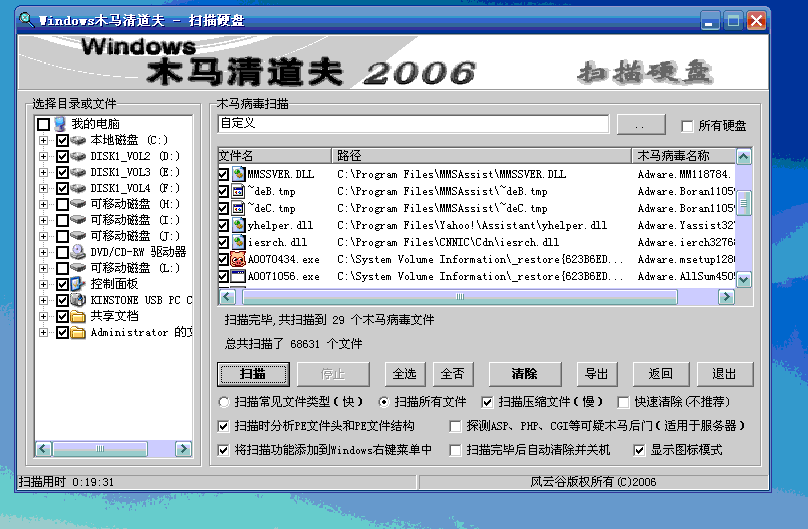Toggle the 所有硬盘 (all disks) checkbox
This screenshot has height=529, width=808.
pos(687,126)
